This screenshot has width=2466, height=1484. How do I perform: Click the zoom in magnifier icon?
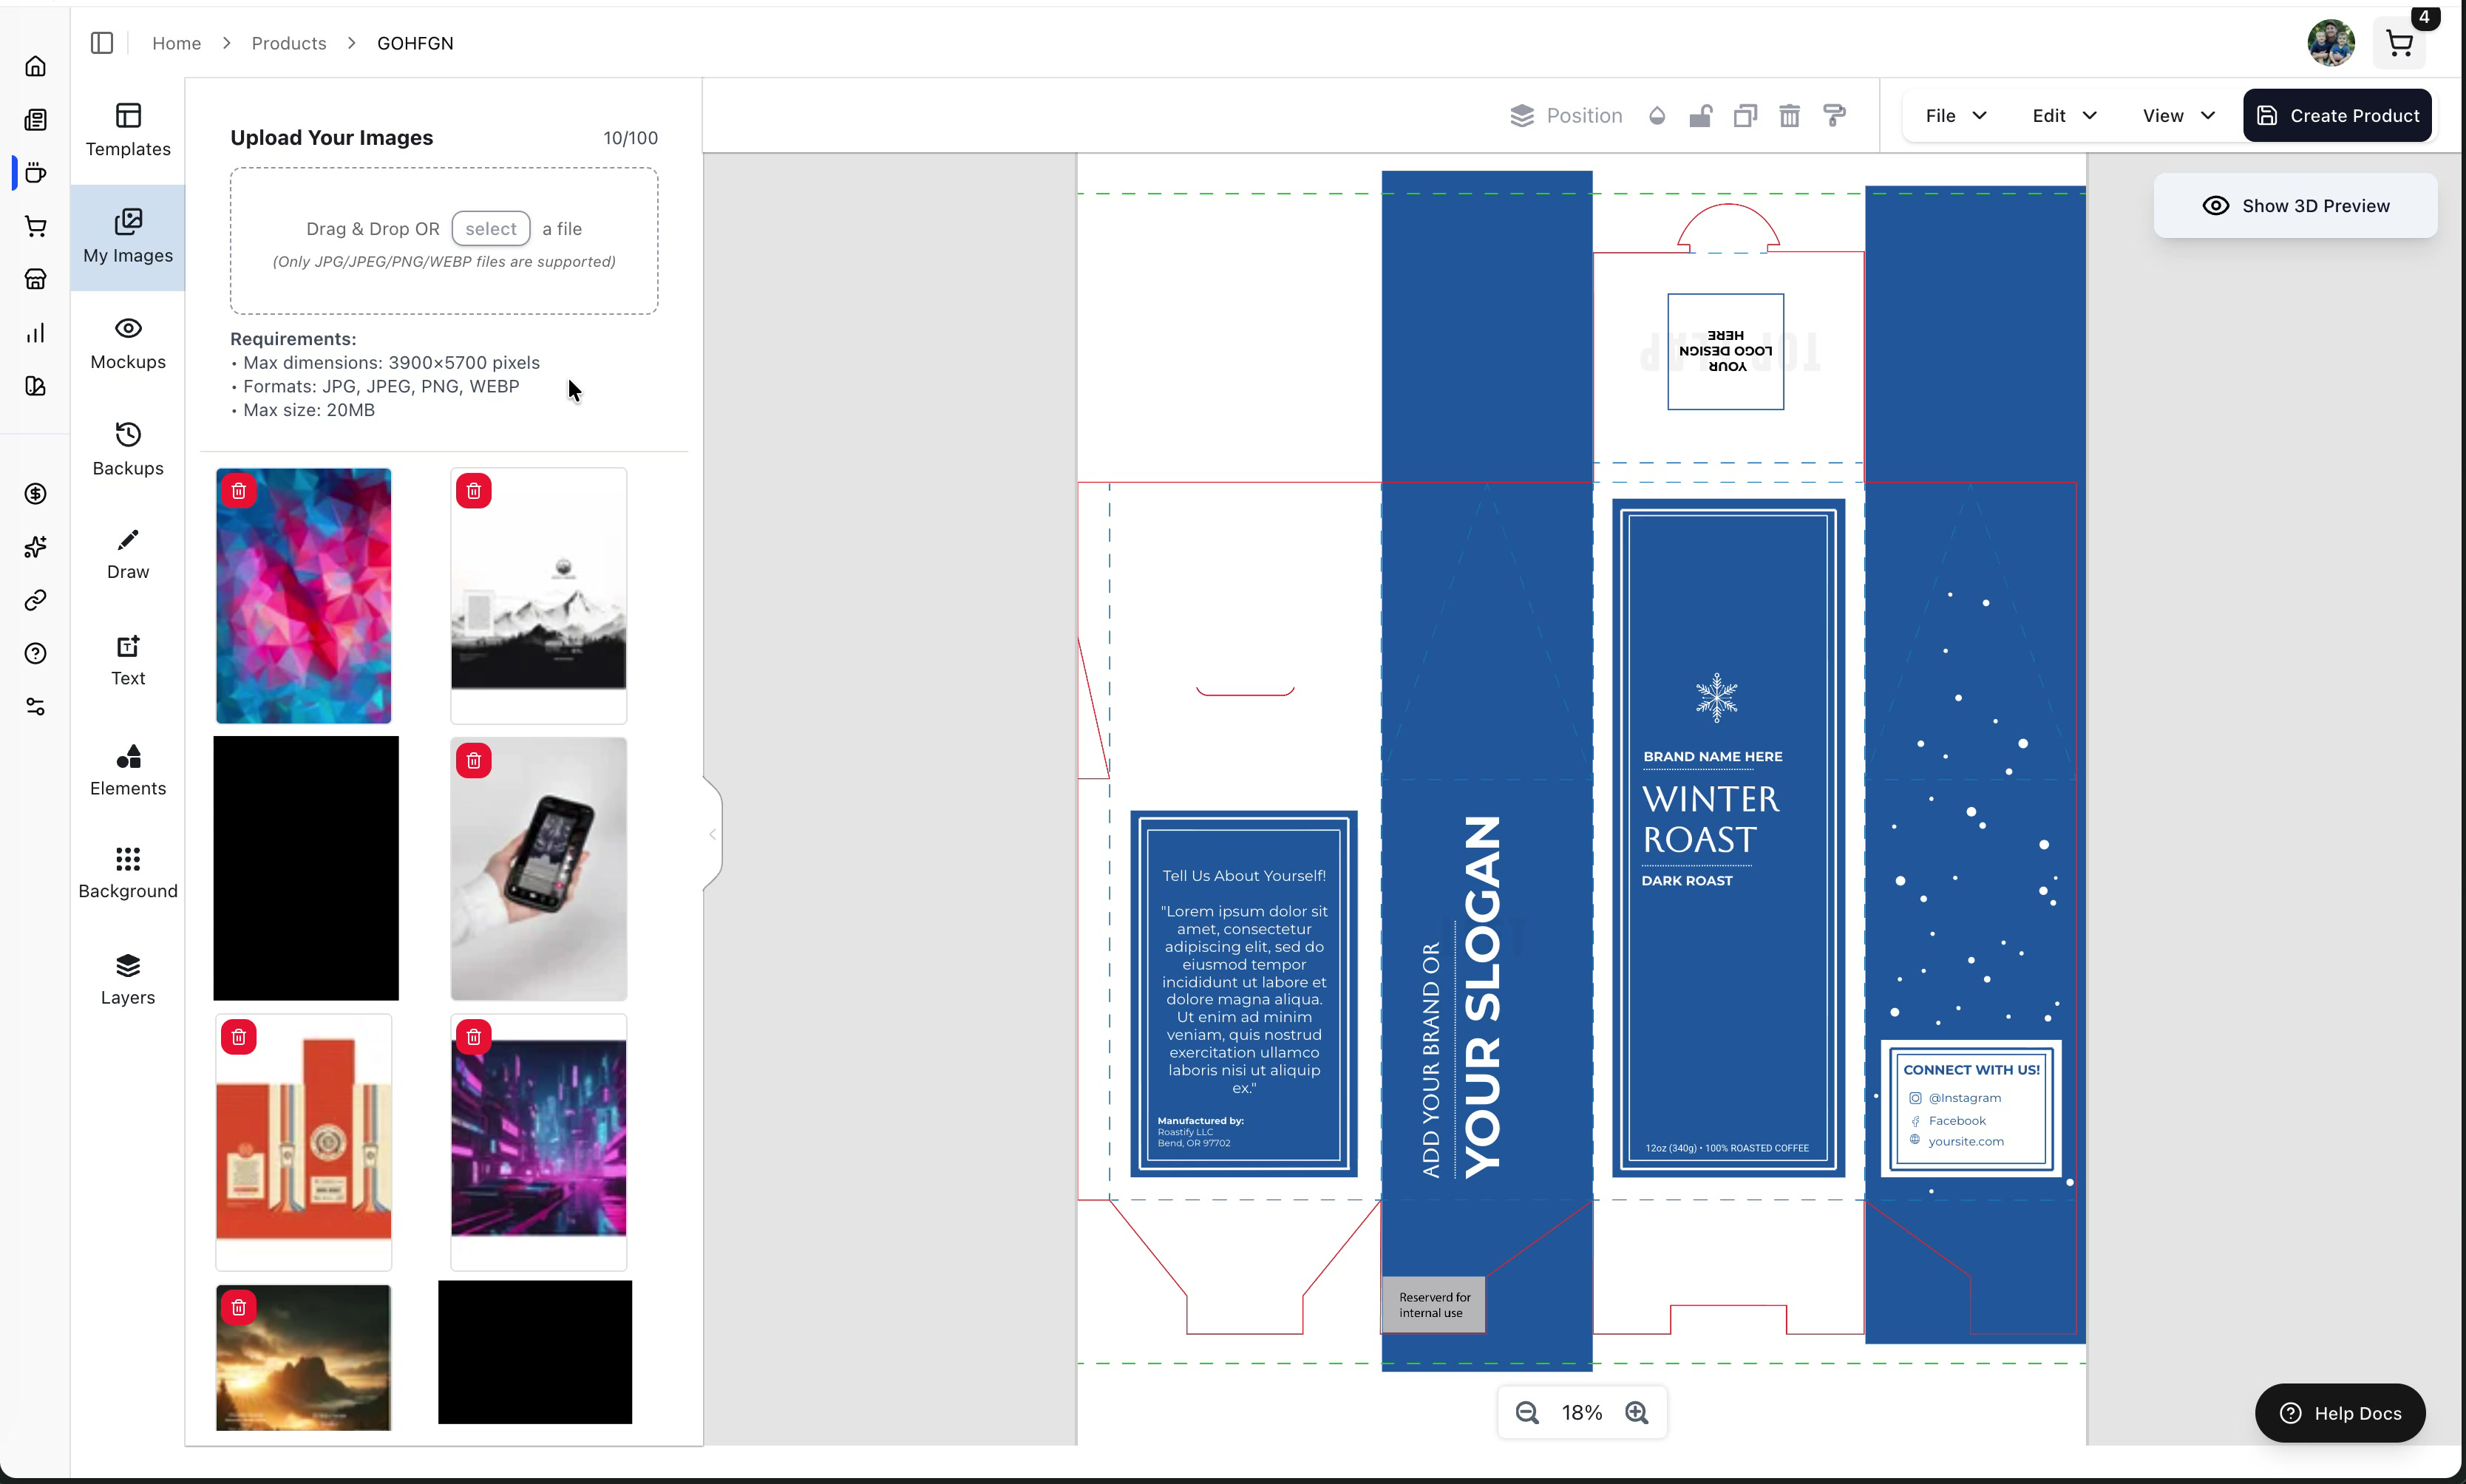click(x=1637, y=1412)
